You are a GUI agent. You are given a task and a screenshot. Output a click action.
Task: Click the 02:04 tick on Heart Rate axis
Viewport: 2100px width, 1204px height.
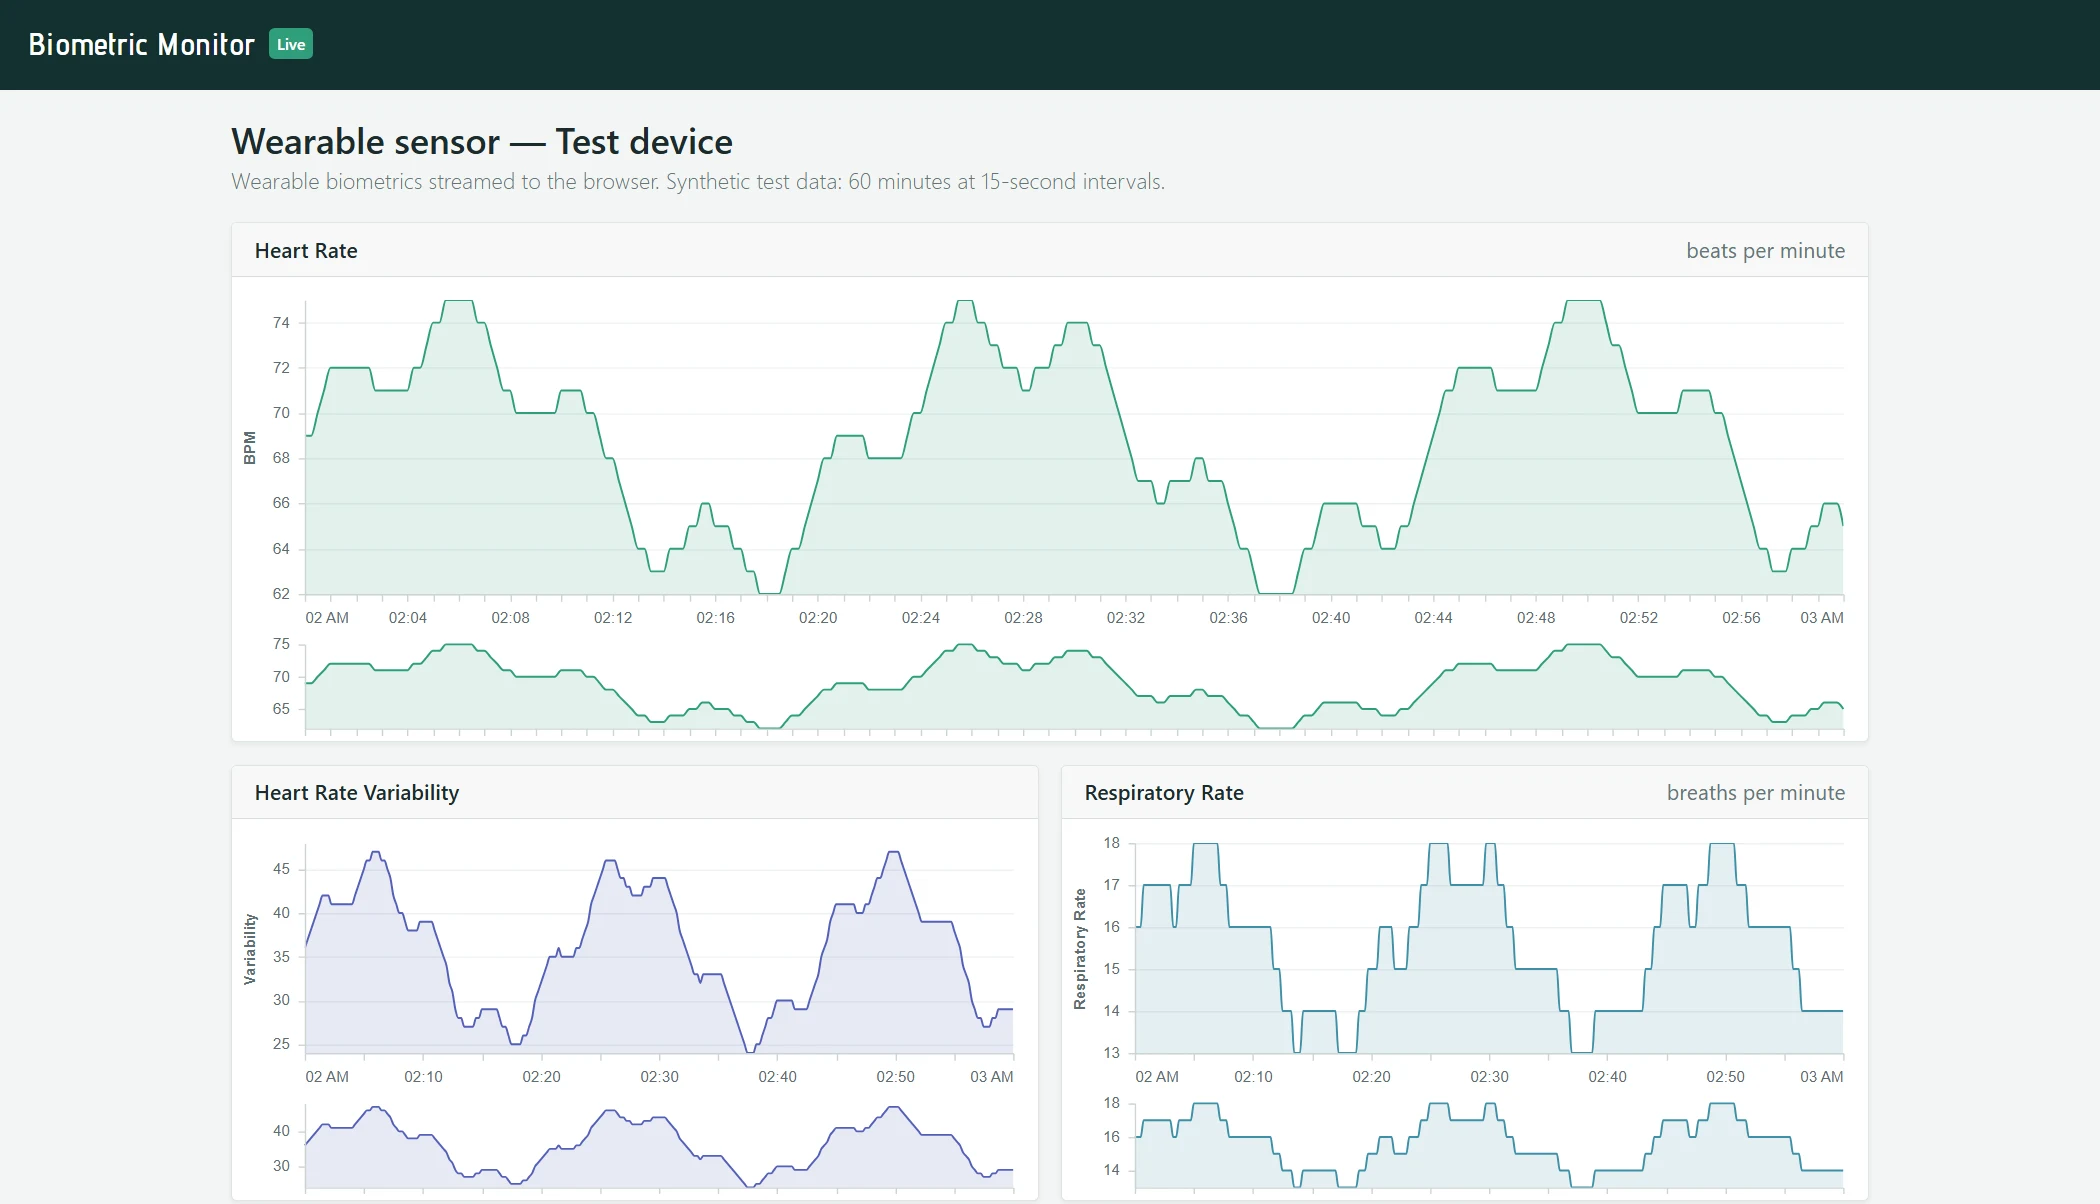(x=408, y=618)
